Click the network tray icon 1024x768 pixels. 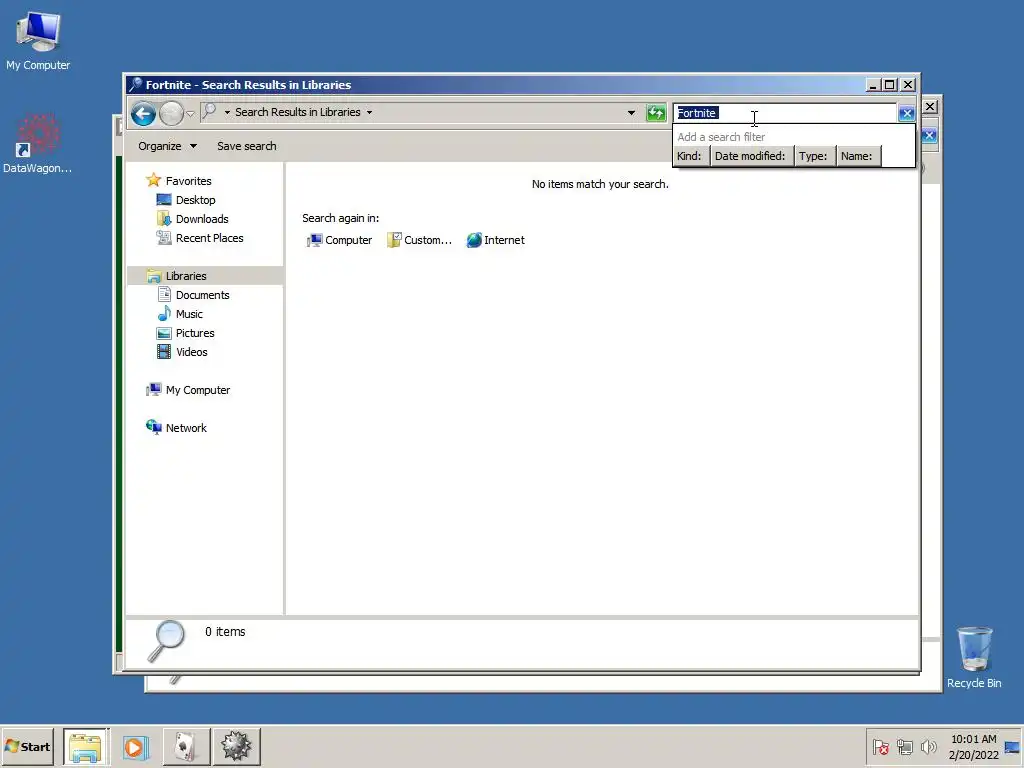pyautogui.click(x=904, y=747)
